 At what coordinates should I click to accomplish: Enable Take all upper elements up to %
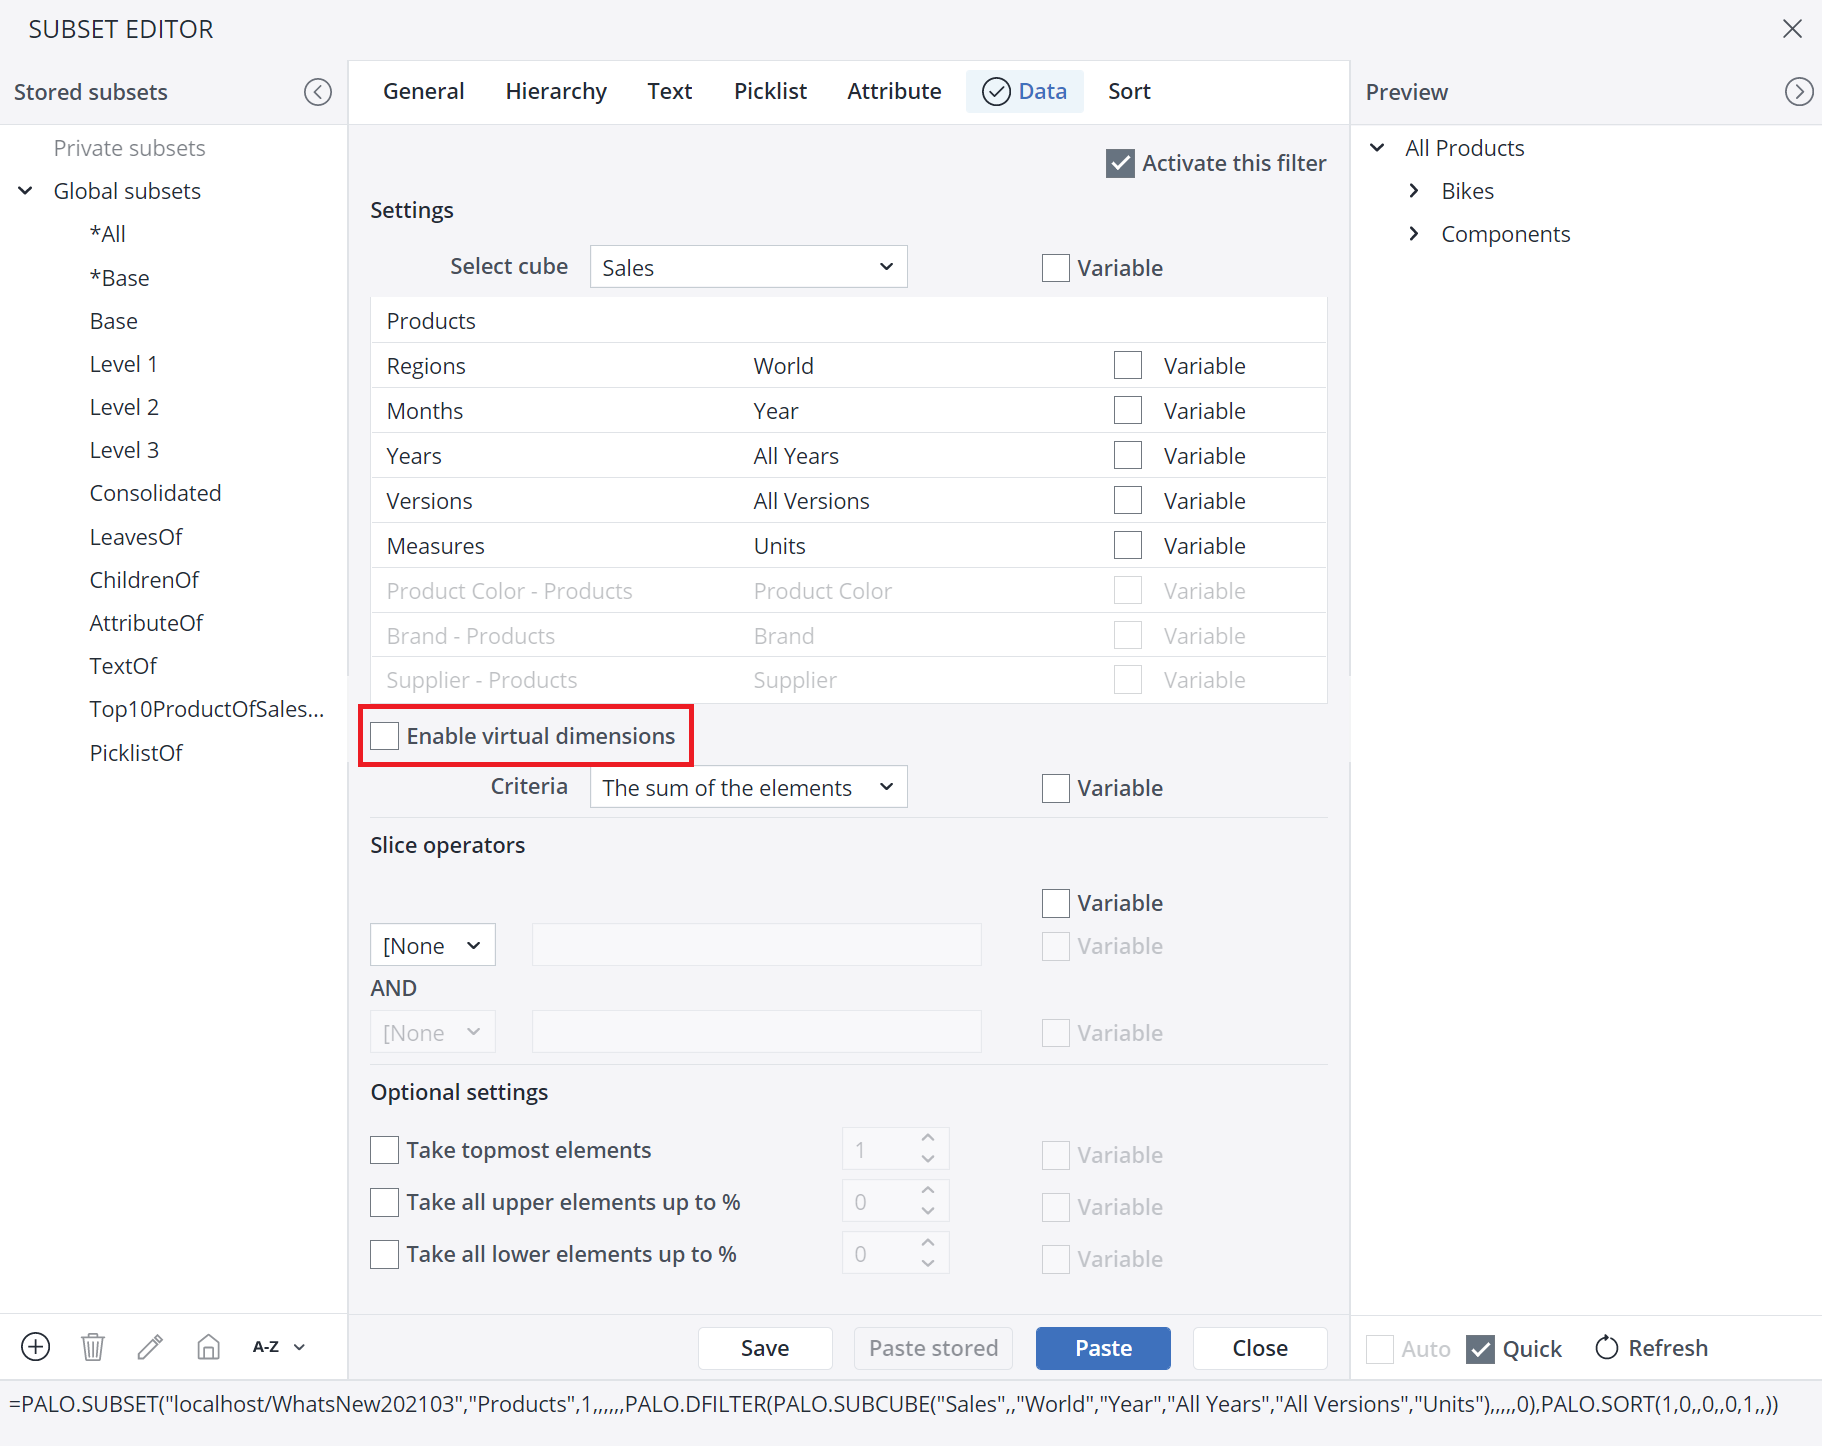click(385, 1202)
